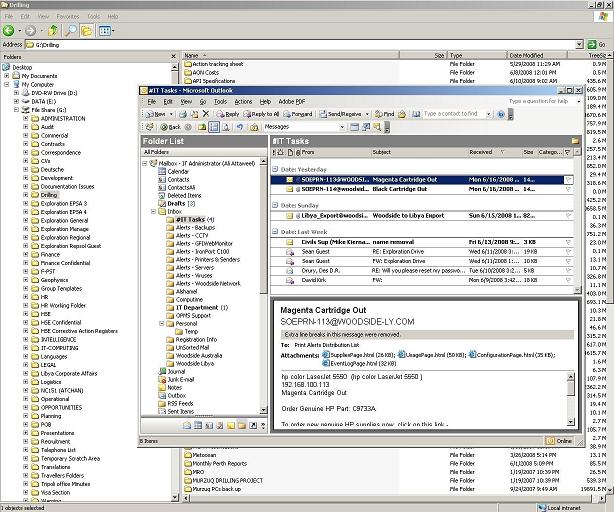
Task: Toggle flag on Woodside to Libya Export
Action: click(568, 216)
